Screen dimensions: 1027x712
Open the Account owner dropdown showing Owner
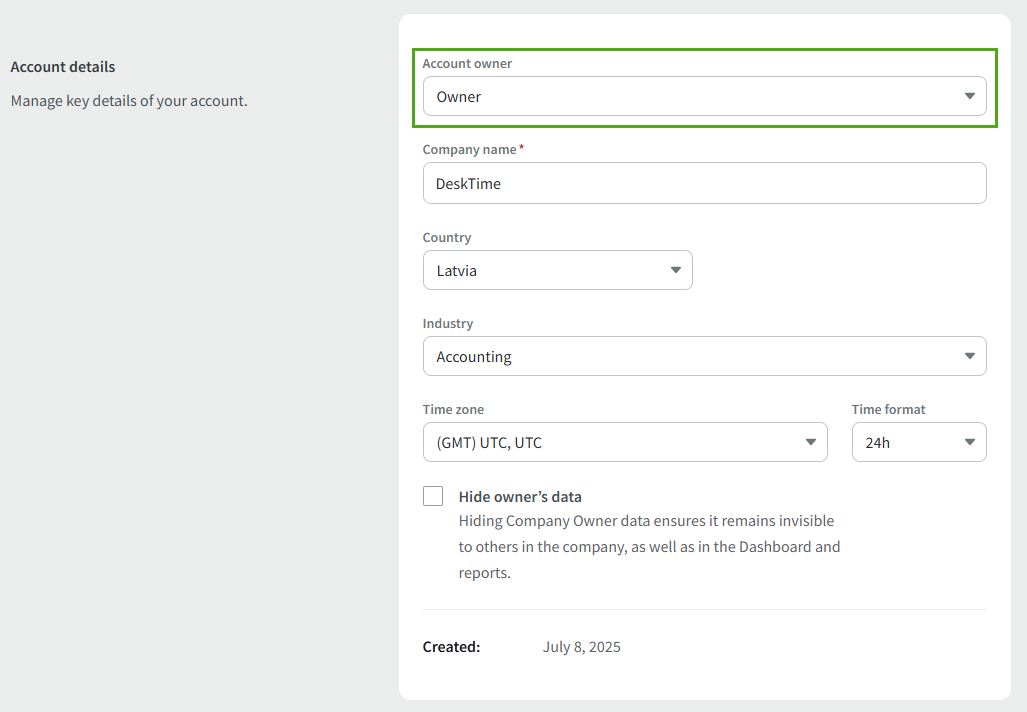coord(690,97)
